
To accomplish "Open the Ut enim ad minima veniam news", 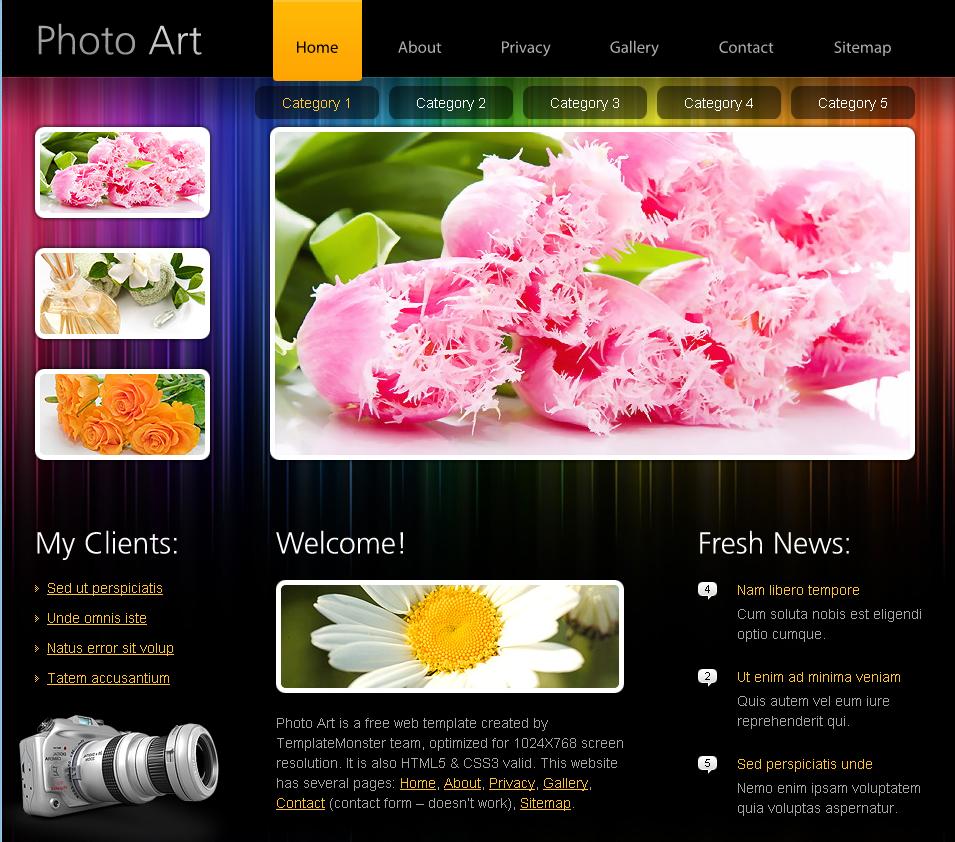I will pyautogui.click(x=819, y=677).
